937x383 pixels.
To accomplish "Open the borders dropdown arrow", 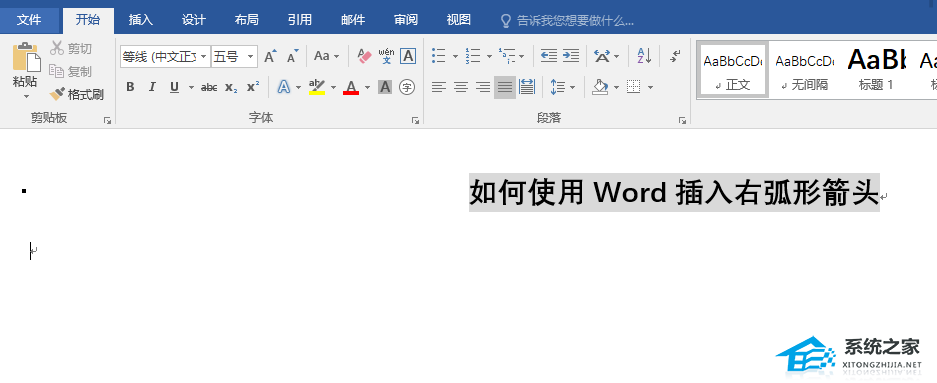I will coord(650,88).
